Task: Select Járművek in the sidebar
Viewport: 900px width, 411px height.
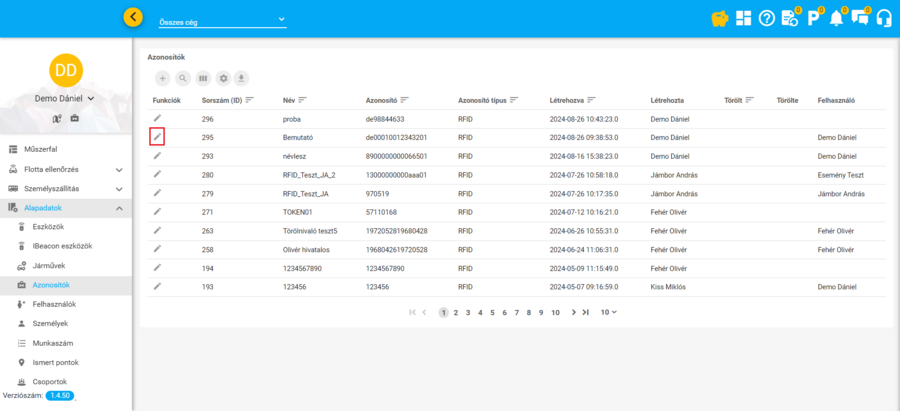Action: [49, 265]
